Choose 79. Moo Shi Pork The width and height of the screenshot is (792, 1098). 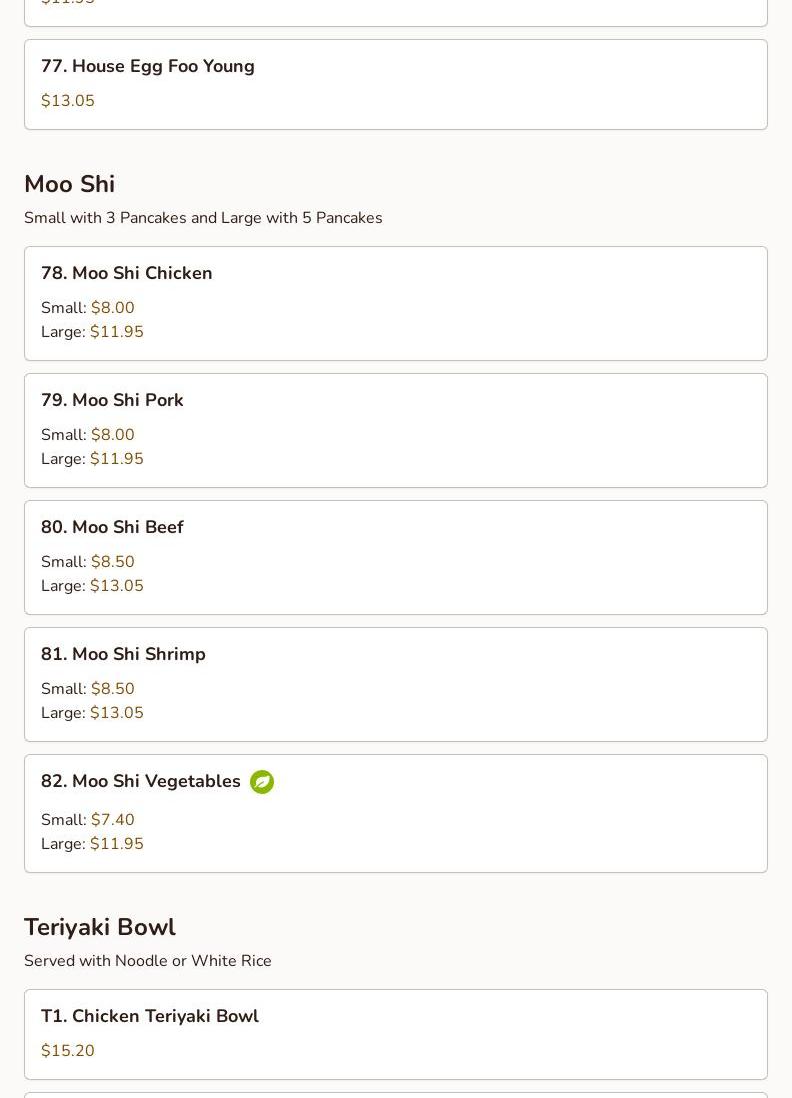pyautogui.click(x=112, y=400)
